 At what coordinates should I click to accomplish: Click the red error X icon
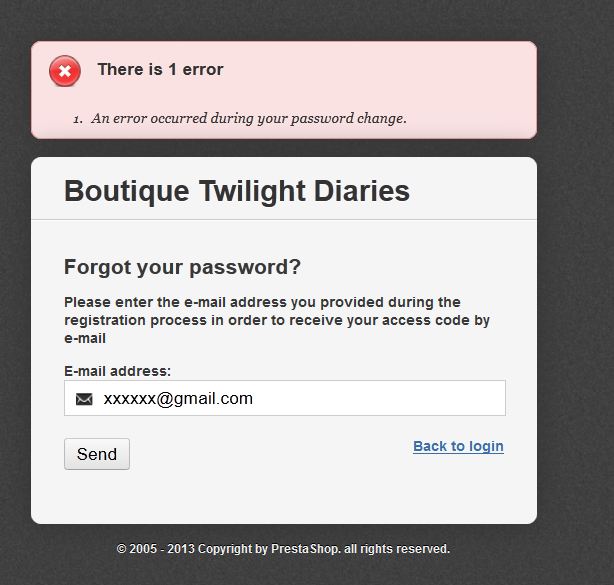[x=65, y=71]
